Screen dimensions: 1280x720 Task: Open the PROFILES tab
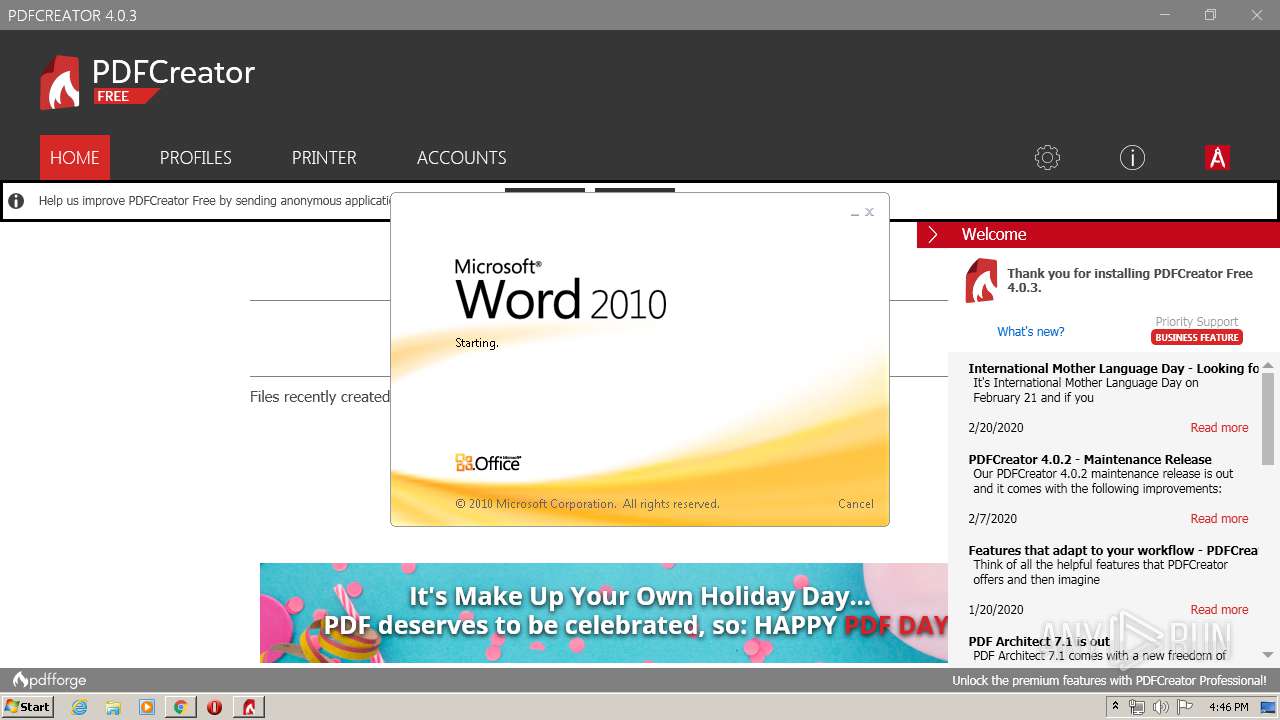[196, 157]
